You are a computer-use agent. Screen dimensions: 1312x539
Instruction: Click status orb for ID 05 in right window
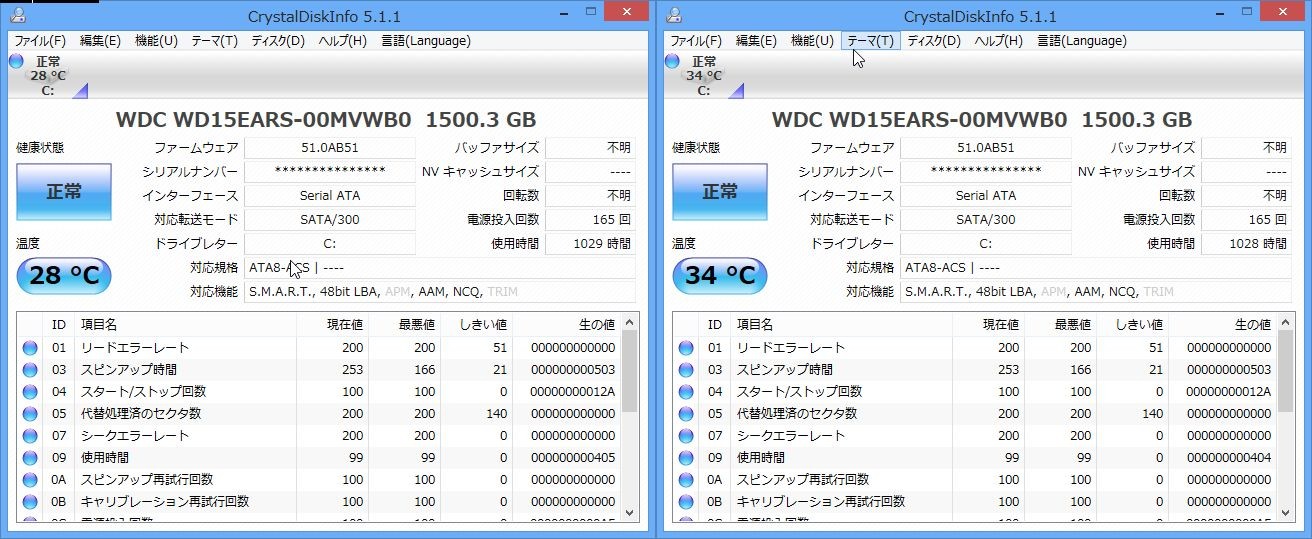pos(686,414)
